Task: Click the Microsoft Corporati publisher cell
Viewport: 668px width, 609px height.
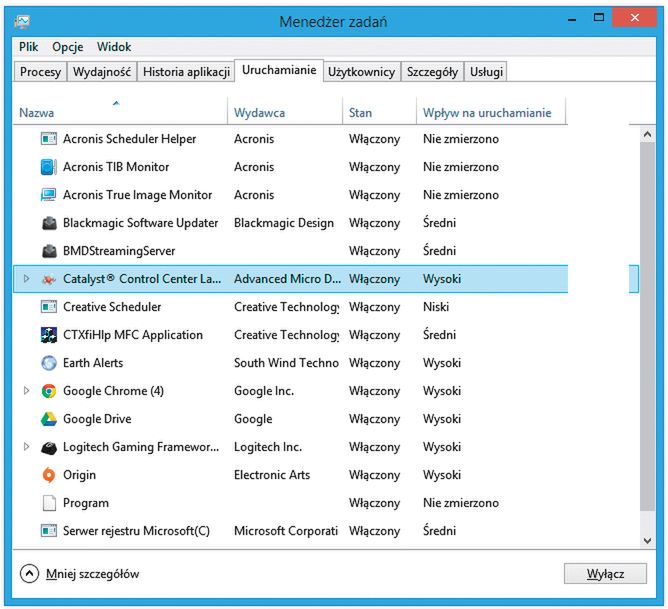Action: (286, 531)
